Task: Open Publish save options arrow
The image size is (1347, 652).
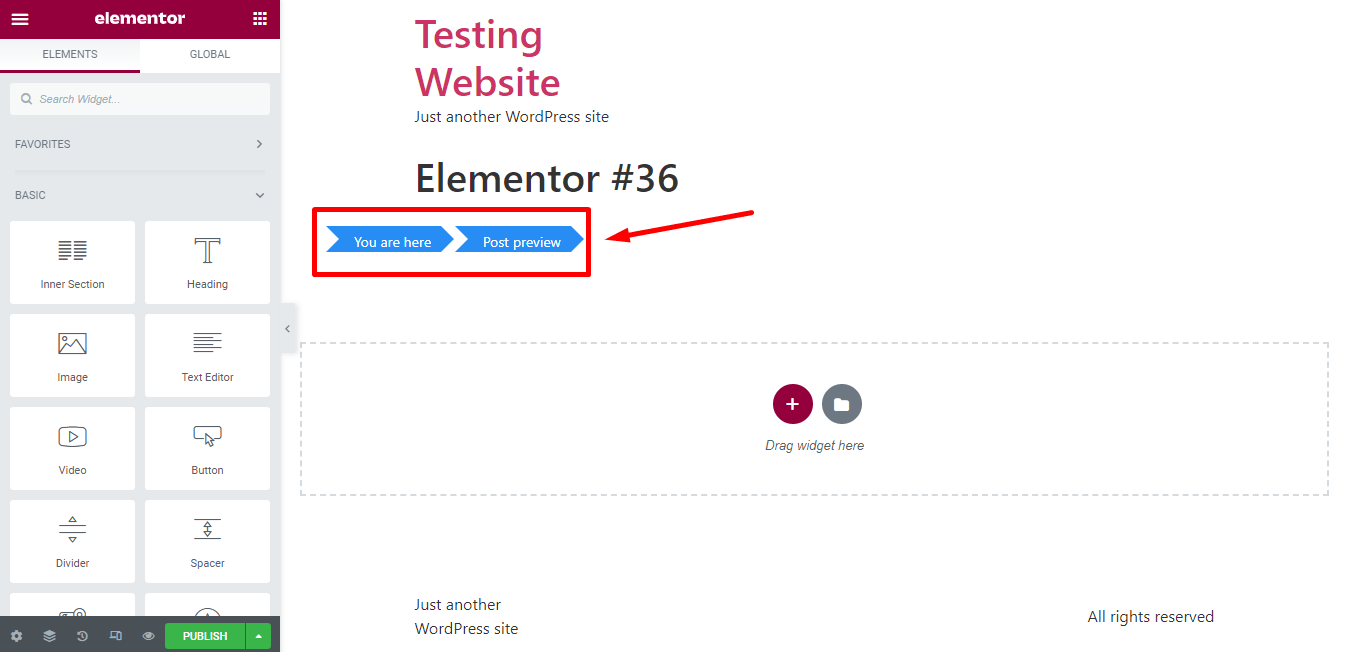Action: (x=259, y=636)
